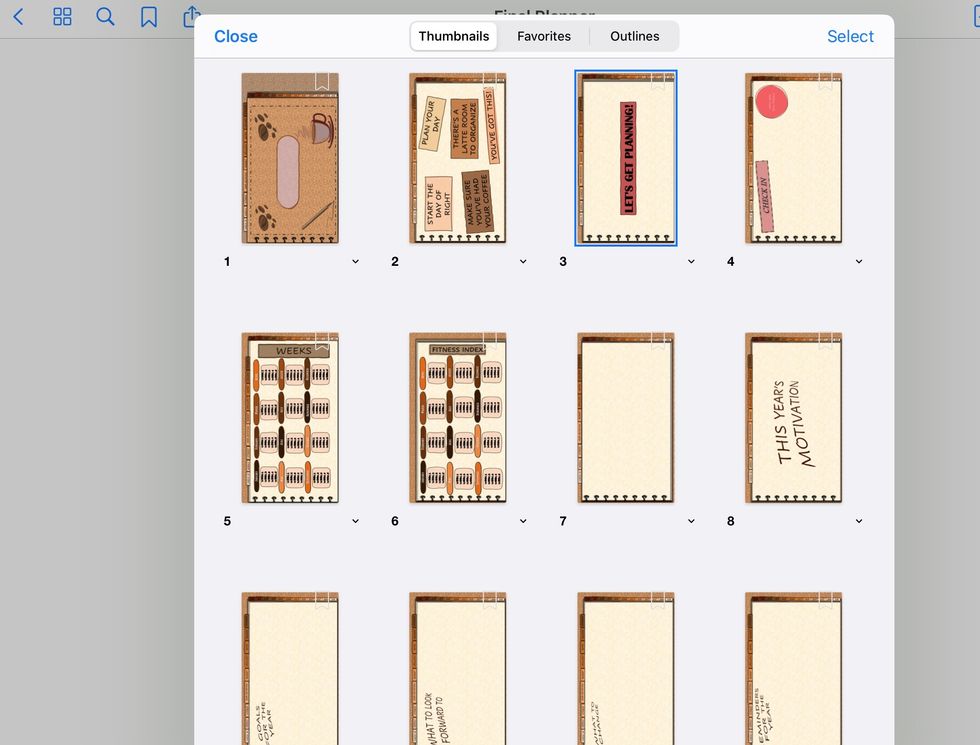Tap the grid thumbnails icon in toolbar
980x745 pixels.
pos(62,17)
